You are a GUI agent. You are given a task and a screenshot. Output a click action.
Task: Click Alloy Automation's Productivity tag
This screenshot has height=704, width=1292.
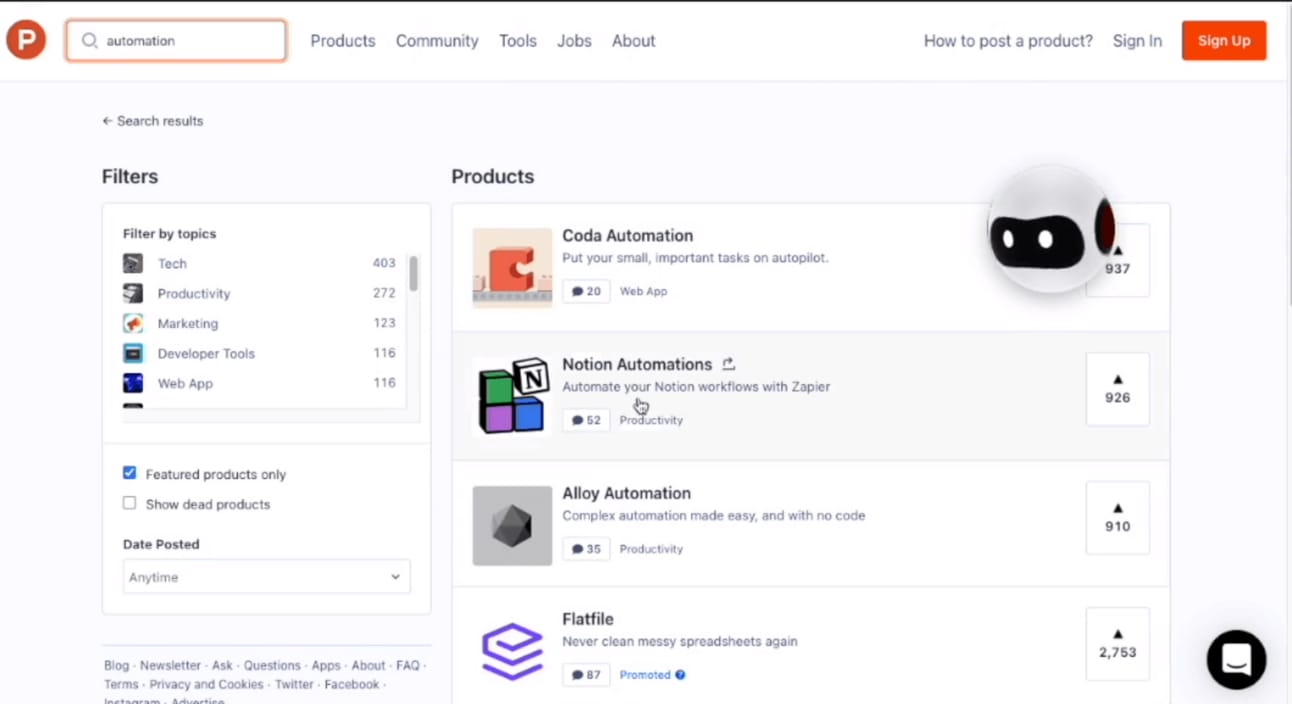click(651, 549)
